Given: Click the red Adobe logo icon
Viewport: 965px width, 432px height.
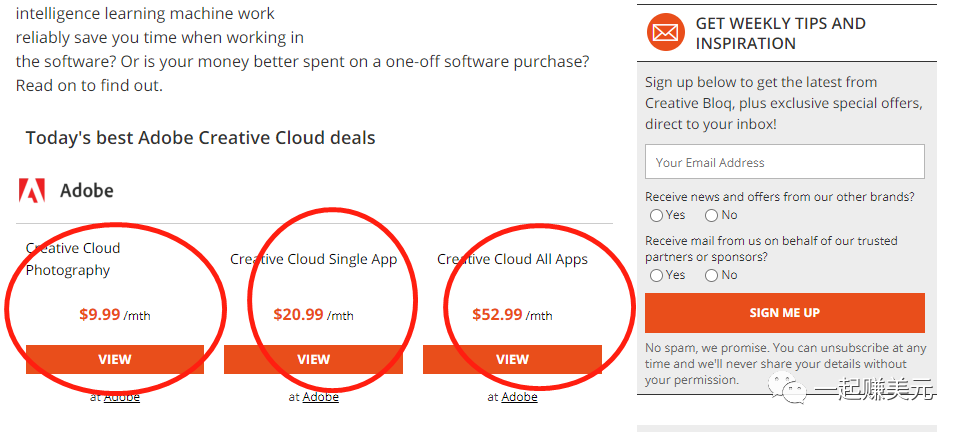Looking at the screenshot, I should tap(32, 190).
